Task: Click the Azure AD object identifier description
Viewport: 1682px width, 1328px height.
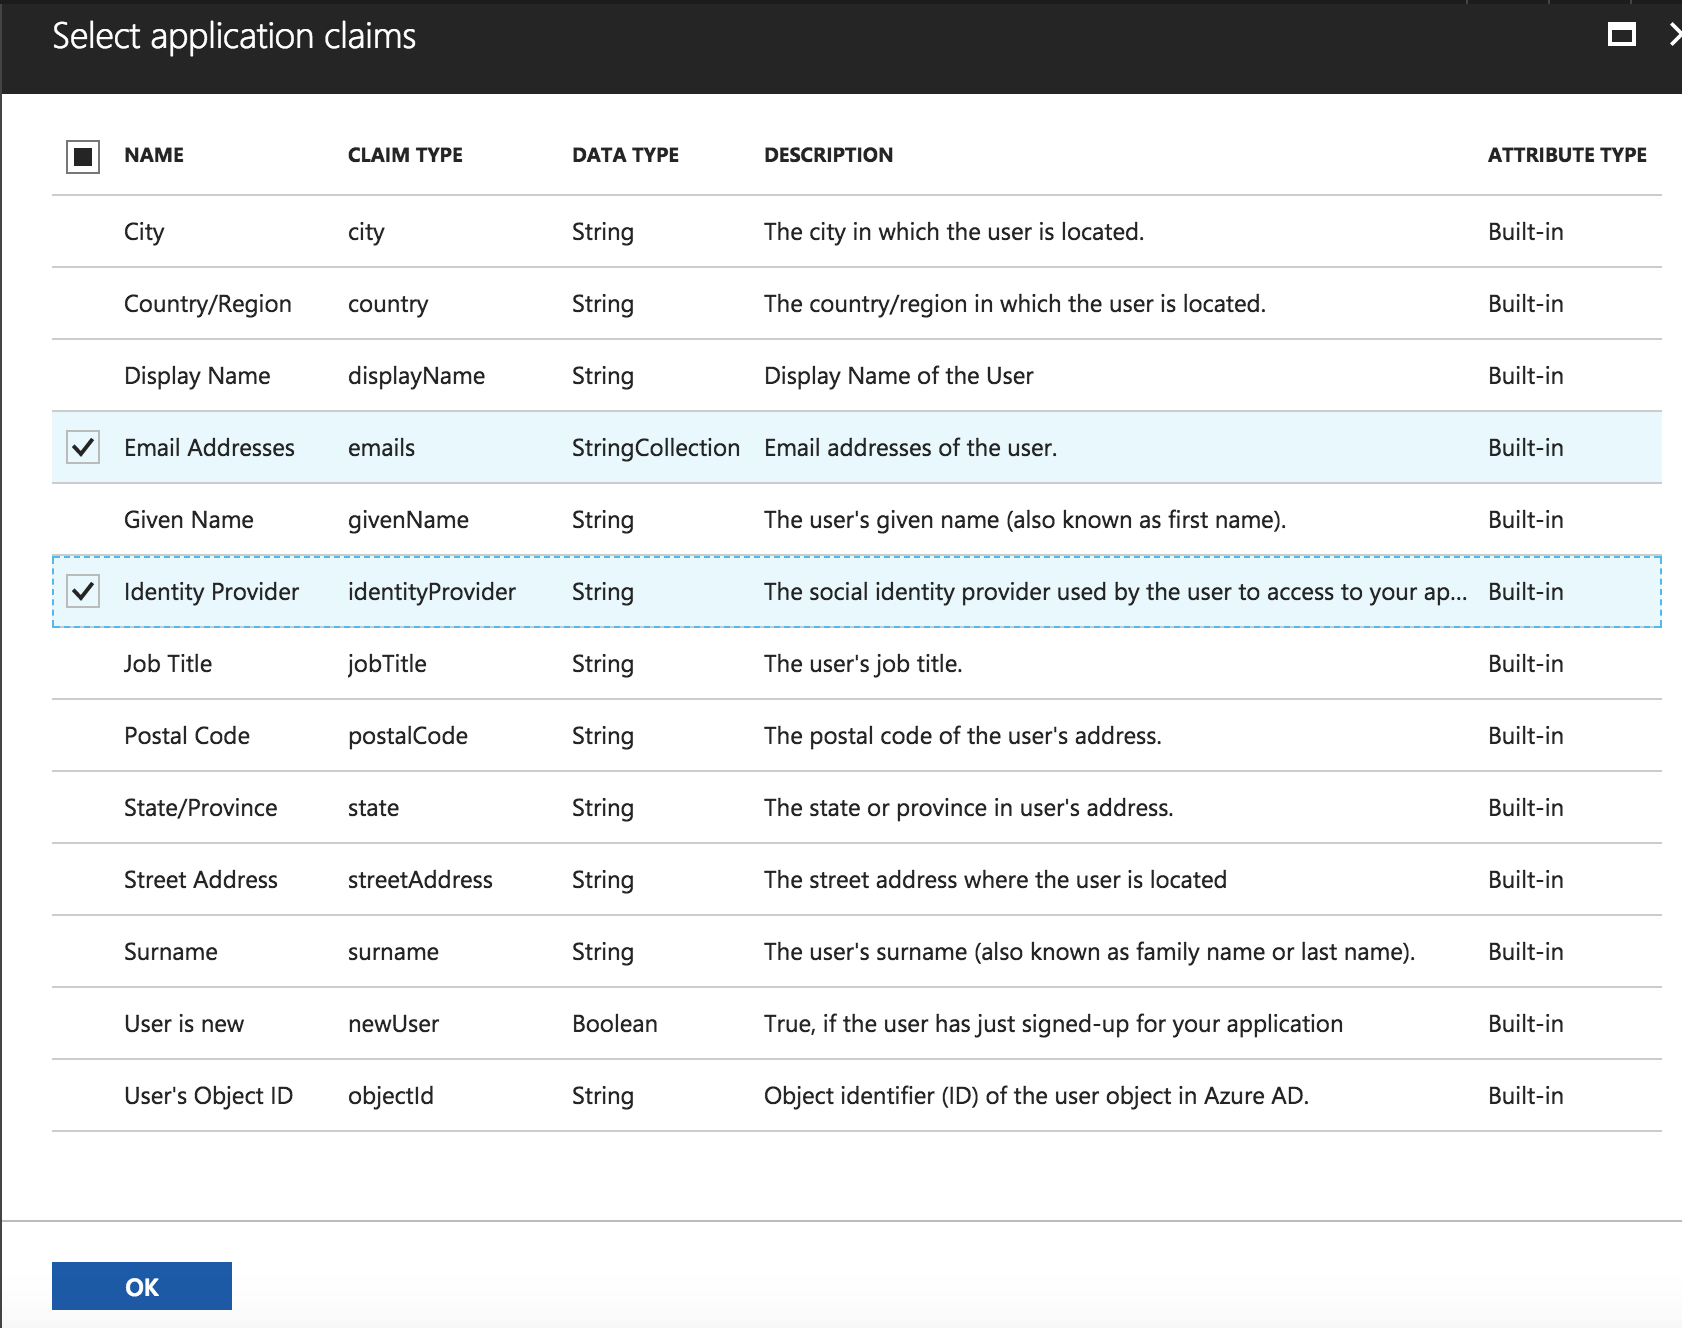Action: click(x=1036, y=1095)
